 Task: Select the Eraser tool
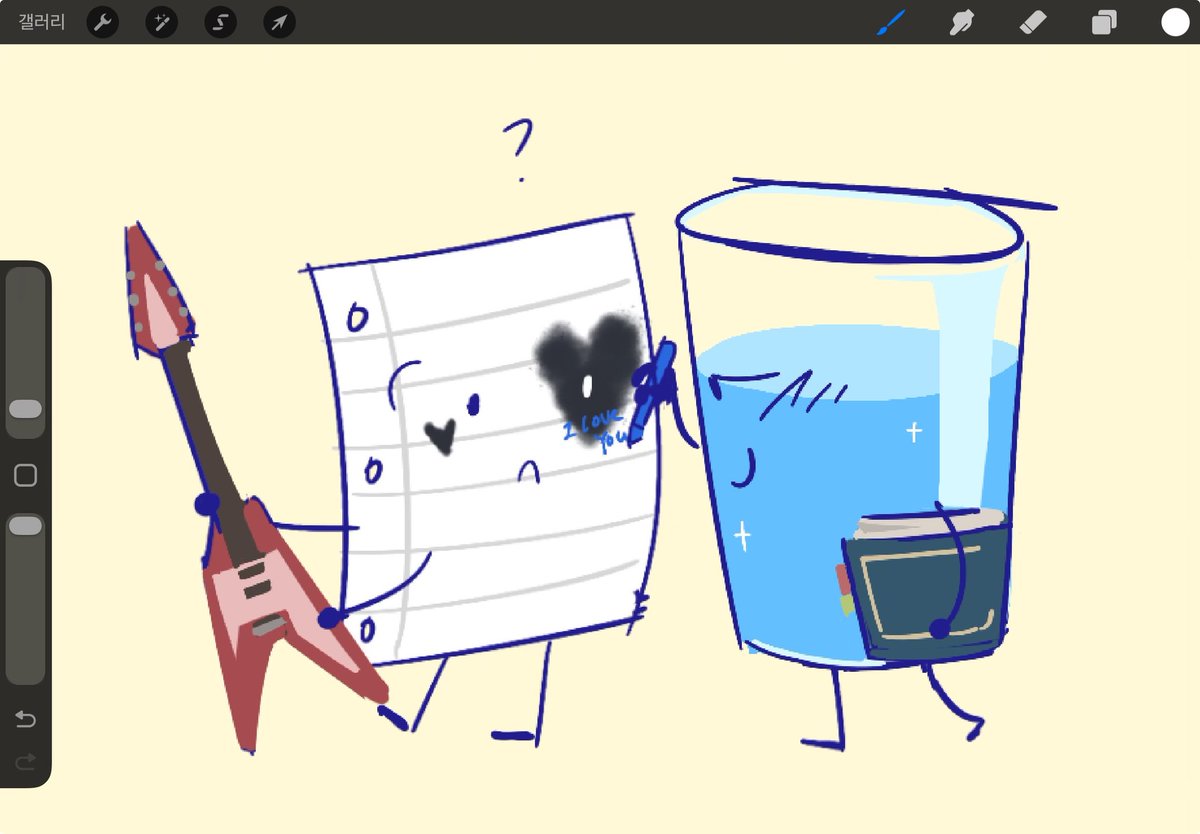[1032, 22]
